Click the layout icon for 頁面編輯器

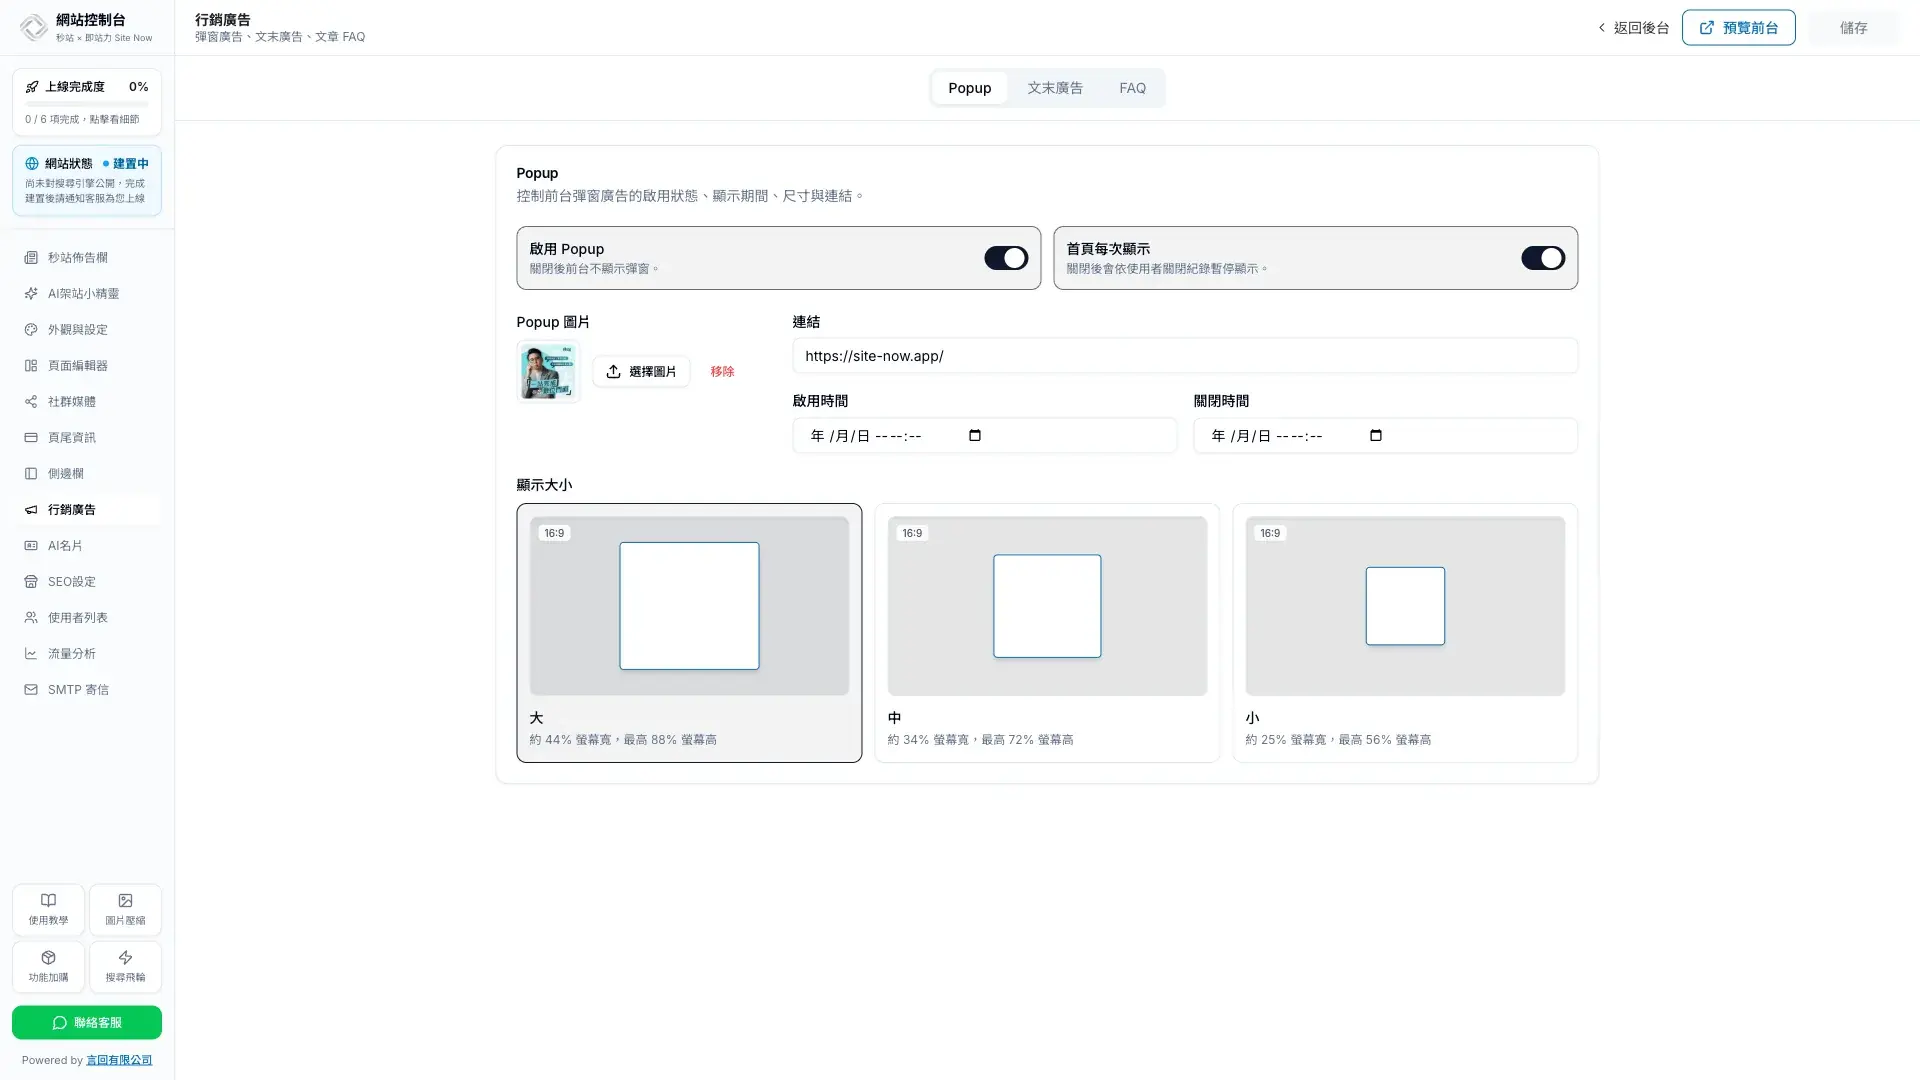point(31,366)
